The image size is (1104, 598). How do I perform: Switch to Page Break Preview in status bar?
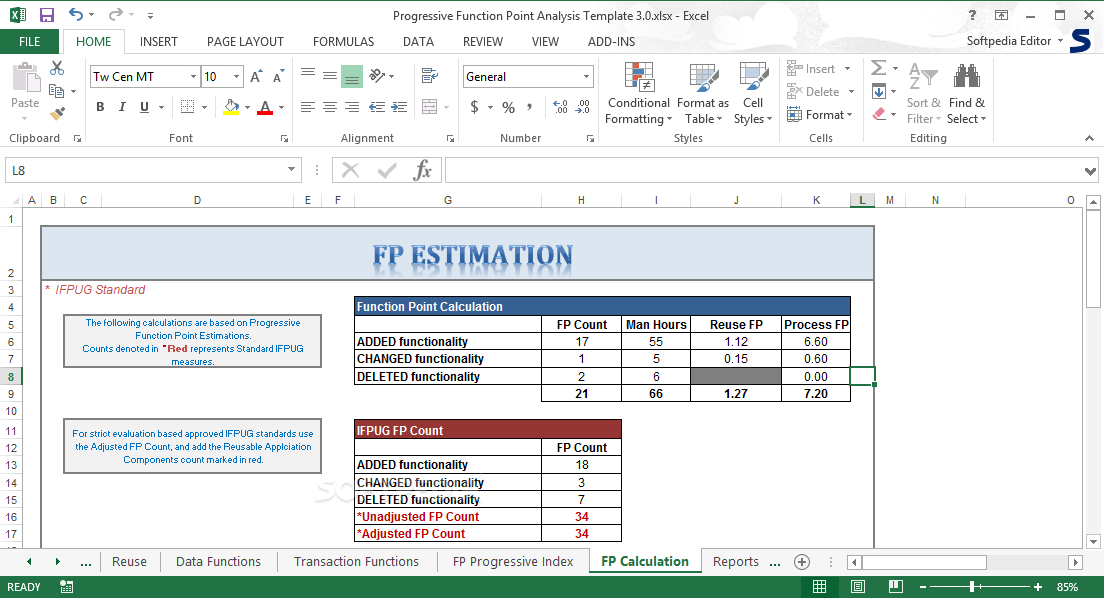(896, 587)
